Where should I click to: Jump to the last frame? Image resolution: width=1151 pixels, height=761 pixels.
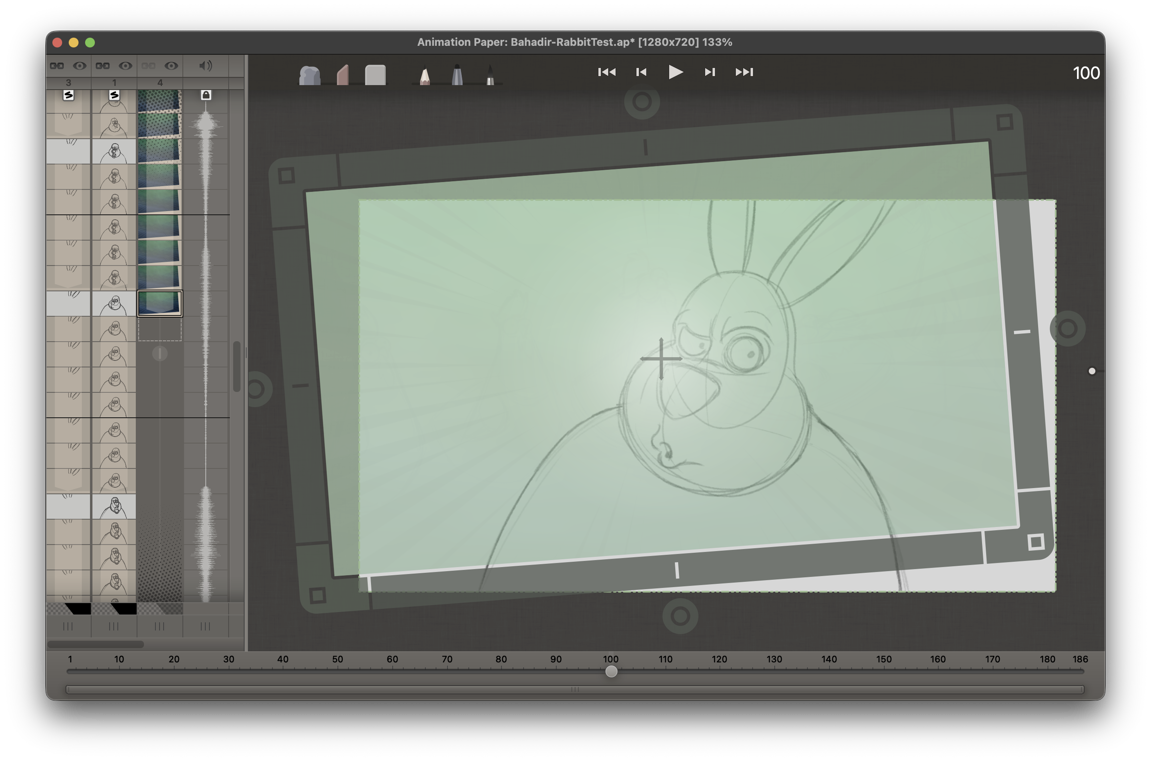(x=744, y=72)
